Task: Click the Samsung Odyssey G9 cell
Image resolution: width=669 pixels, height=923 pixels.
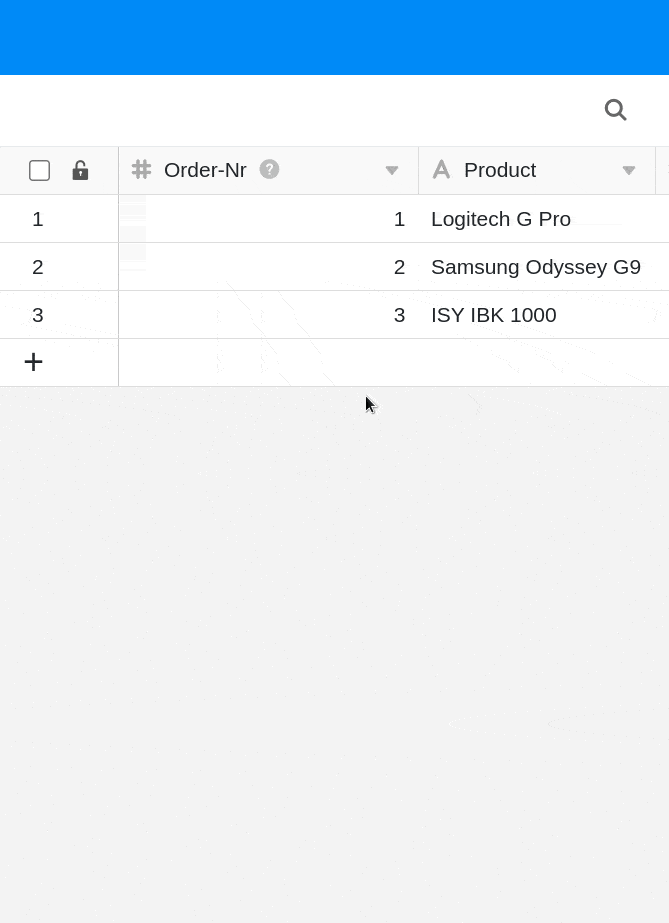Action: click(536, 267)
